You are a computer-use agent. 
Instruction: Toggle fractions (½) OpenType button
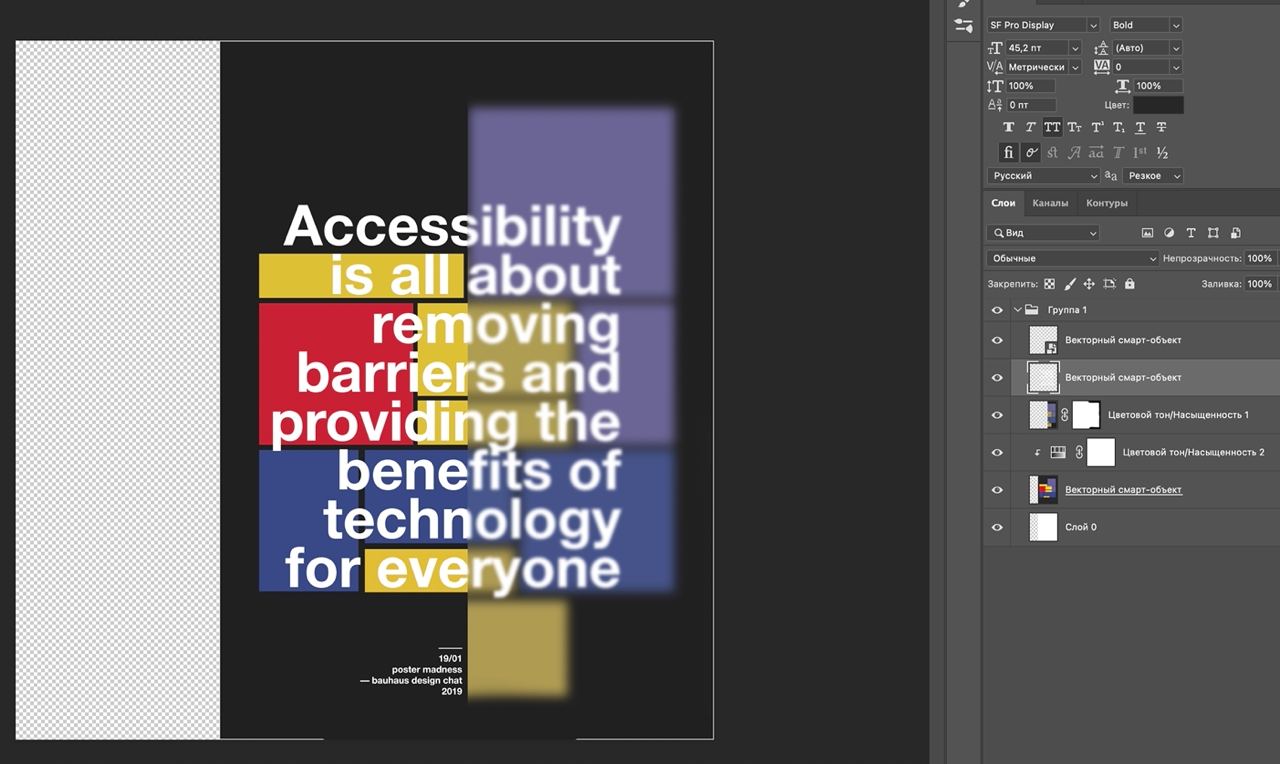(1162, 153)
